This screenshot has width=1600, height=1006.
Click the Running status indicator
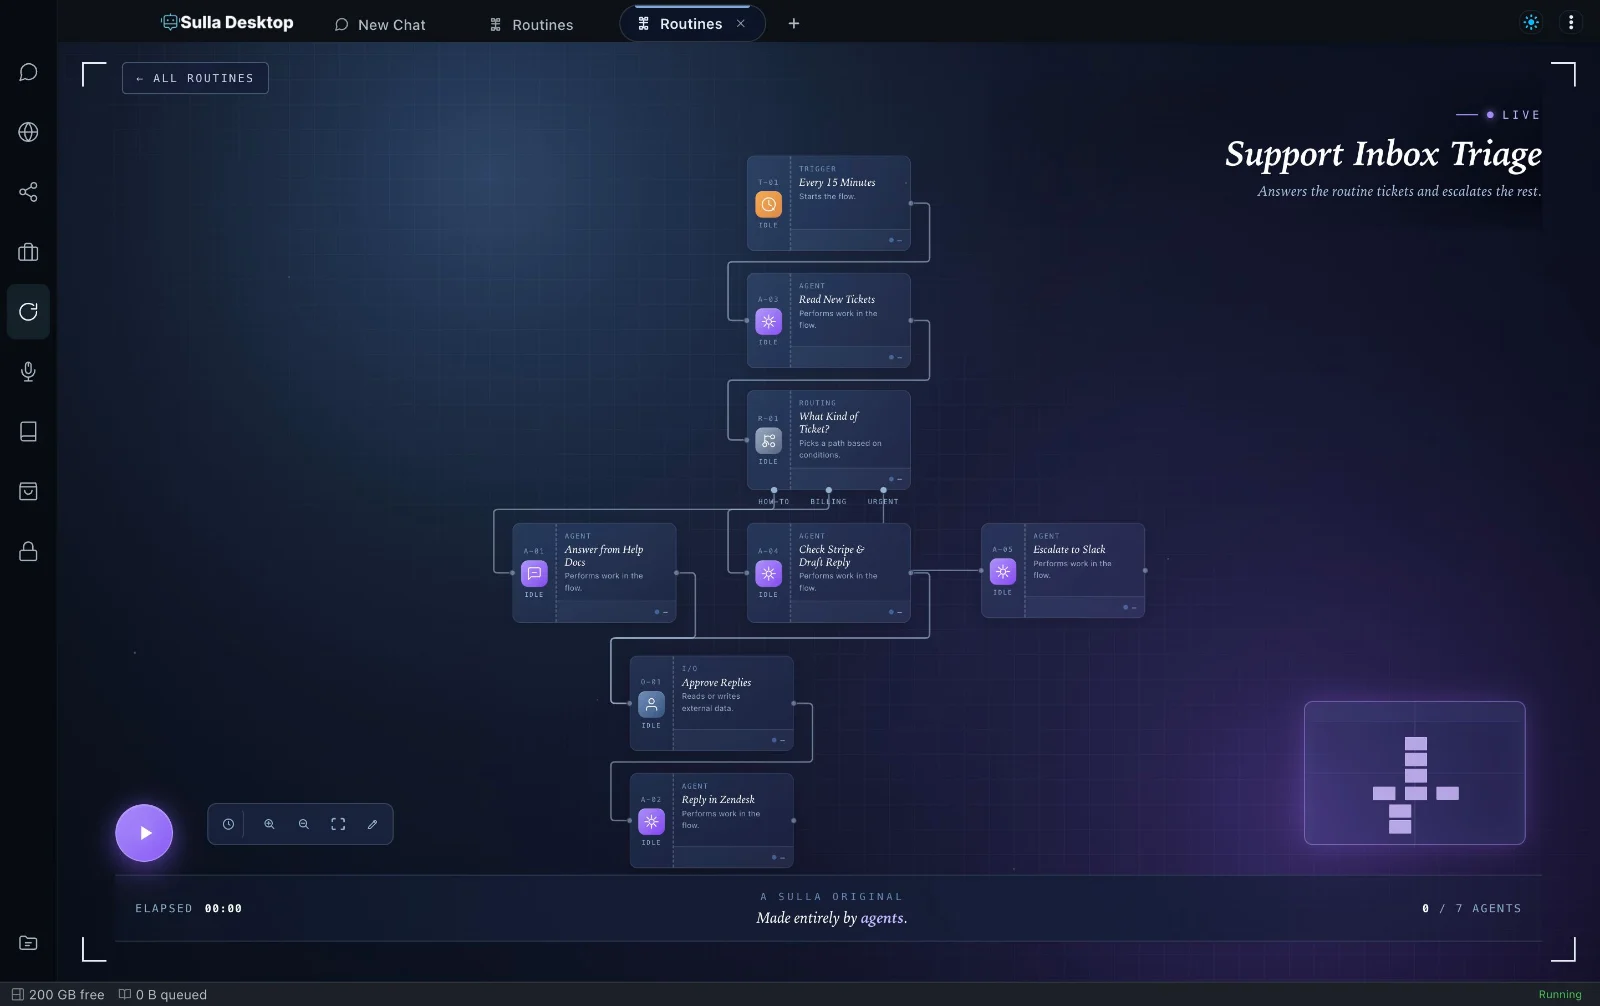1560,994
